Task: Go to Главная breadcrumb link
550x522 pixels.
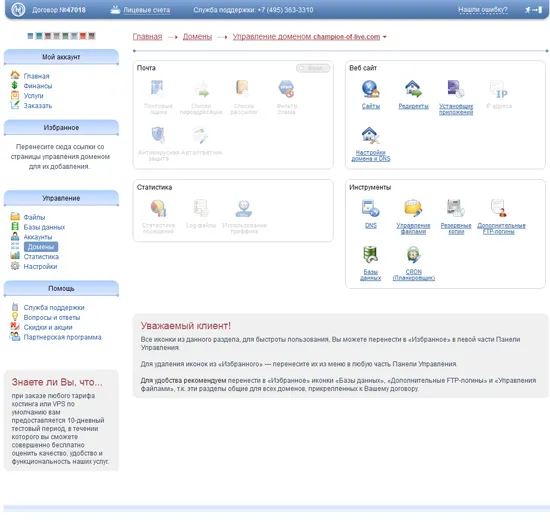Action: (147, 36)
